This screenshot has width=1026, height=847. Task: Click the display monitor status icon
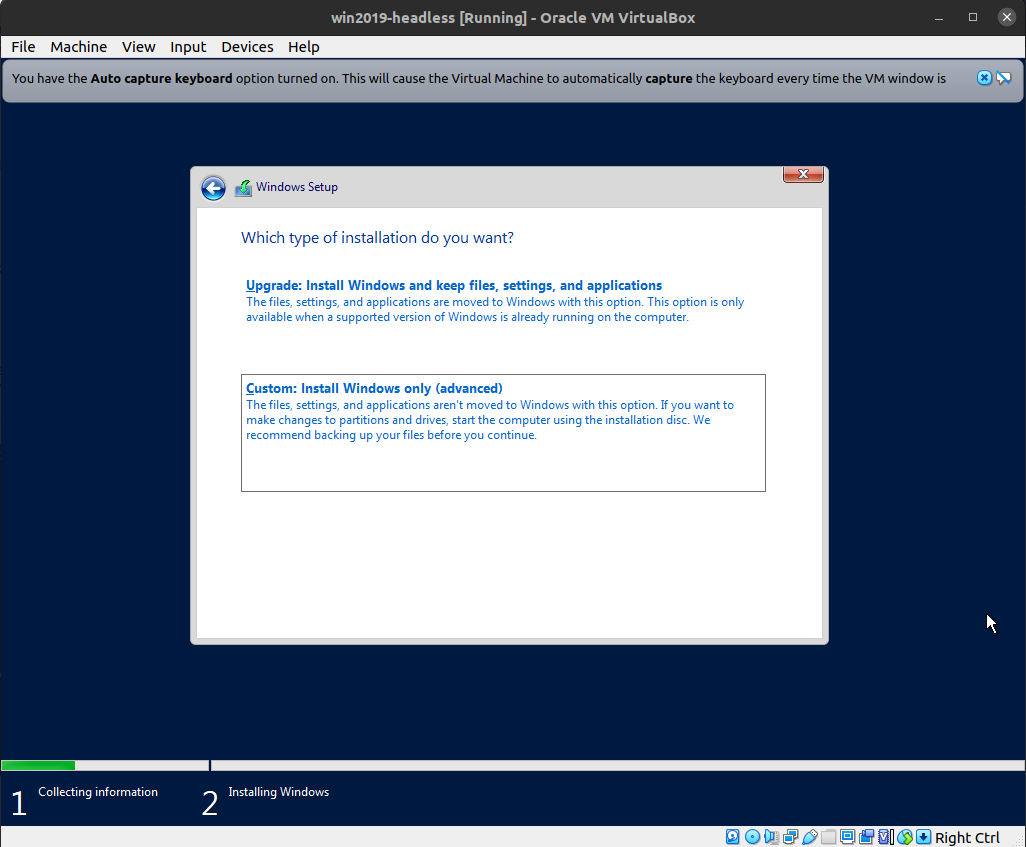point(847,836)
